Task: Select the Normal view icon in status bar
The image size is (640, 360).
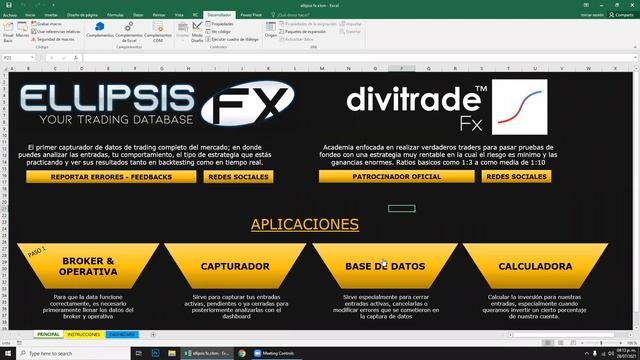Action: coord(548,343)
